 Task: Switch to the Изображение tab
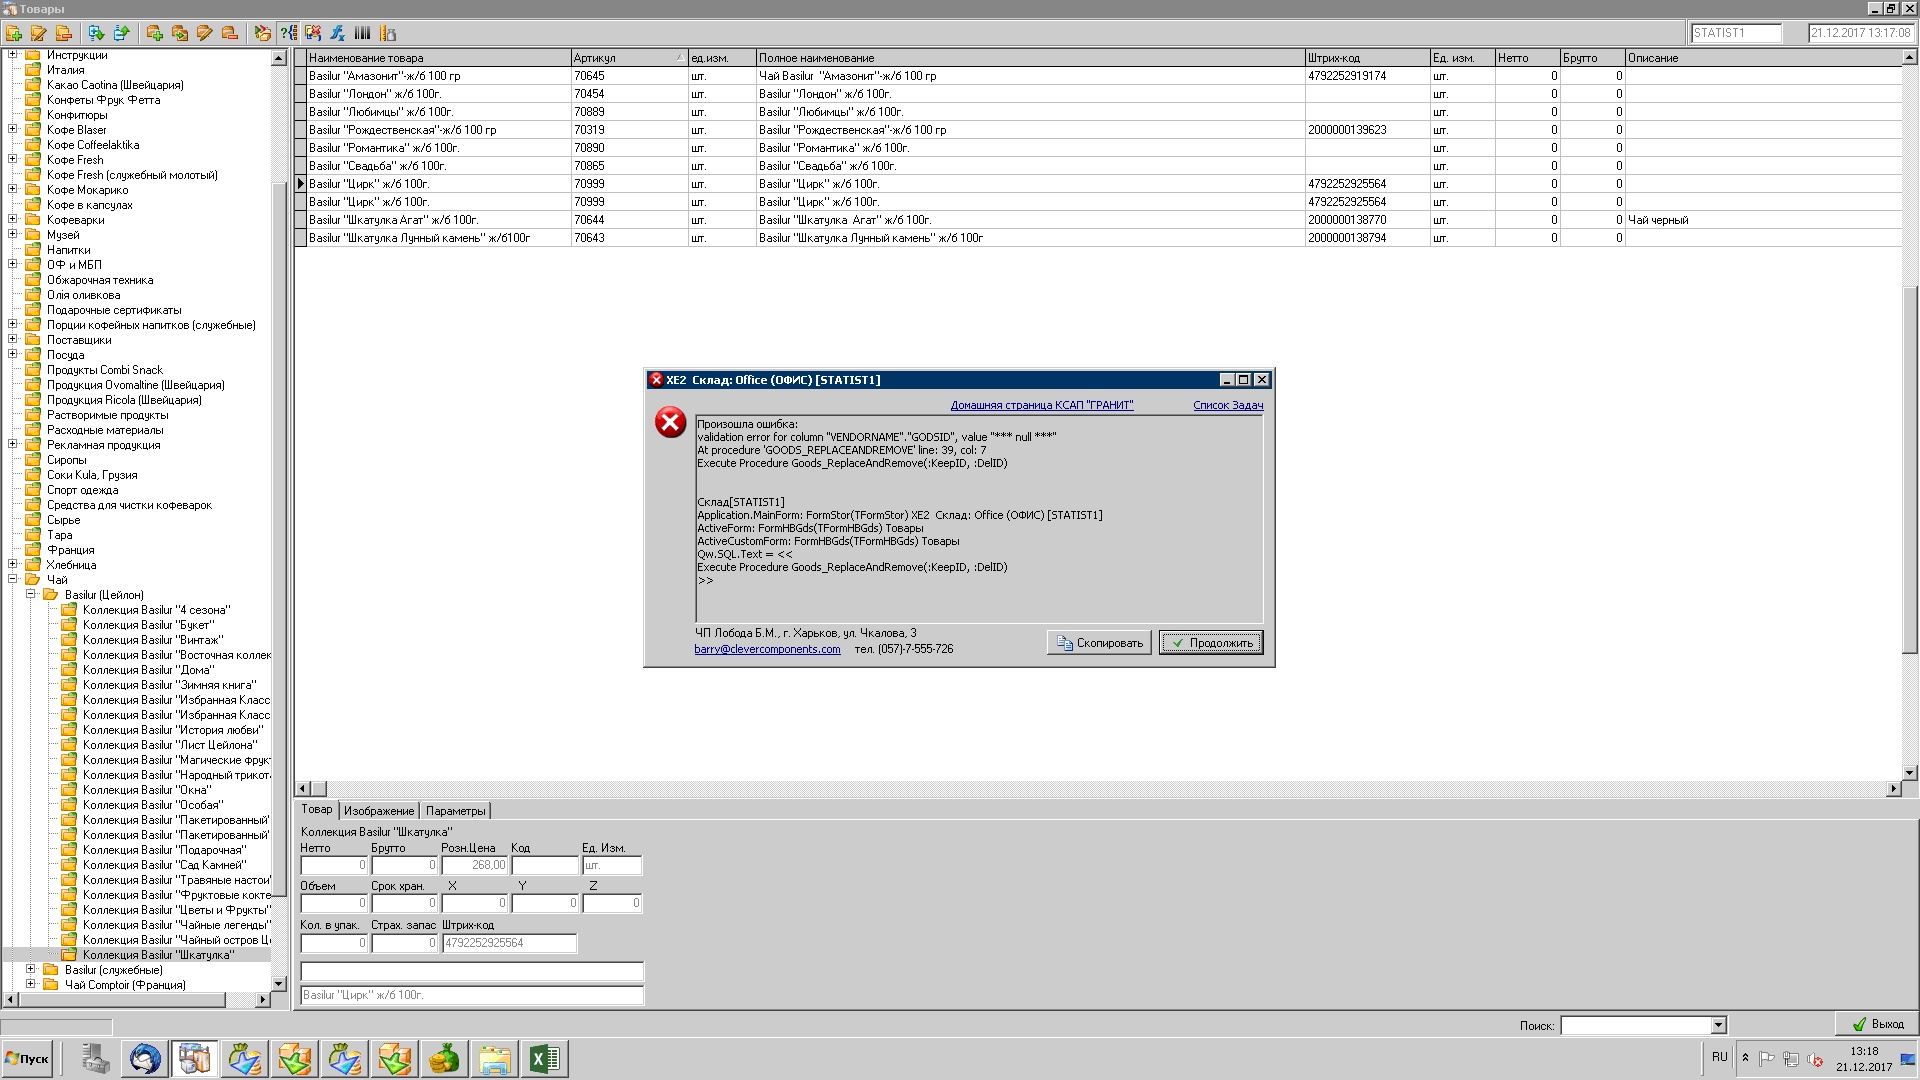click(378, 811)
